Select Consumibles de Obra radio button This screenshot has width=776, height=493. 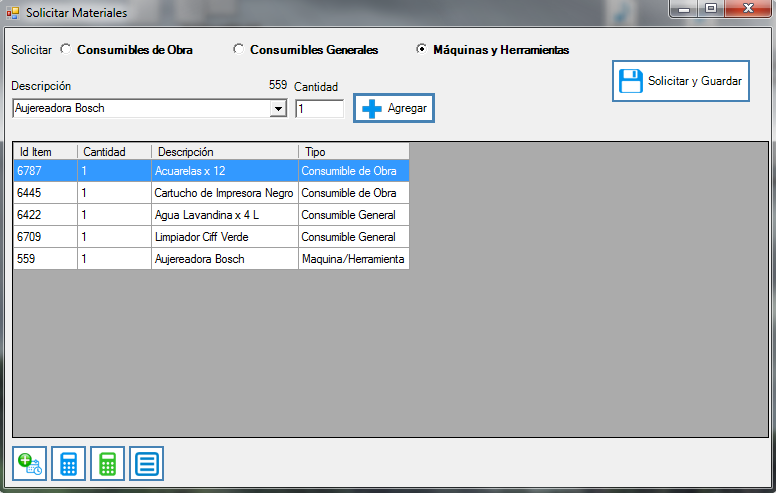pos(65,49)
